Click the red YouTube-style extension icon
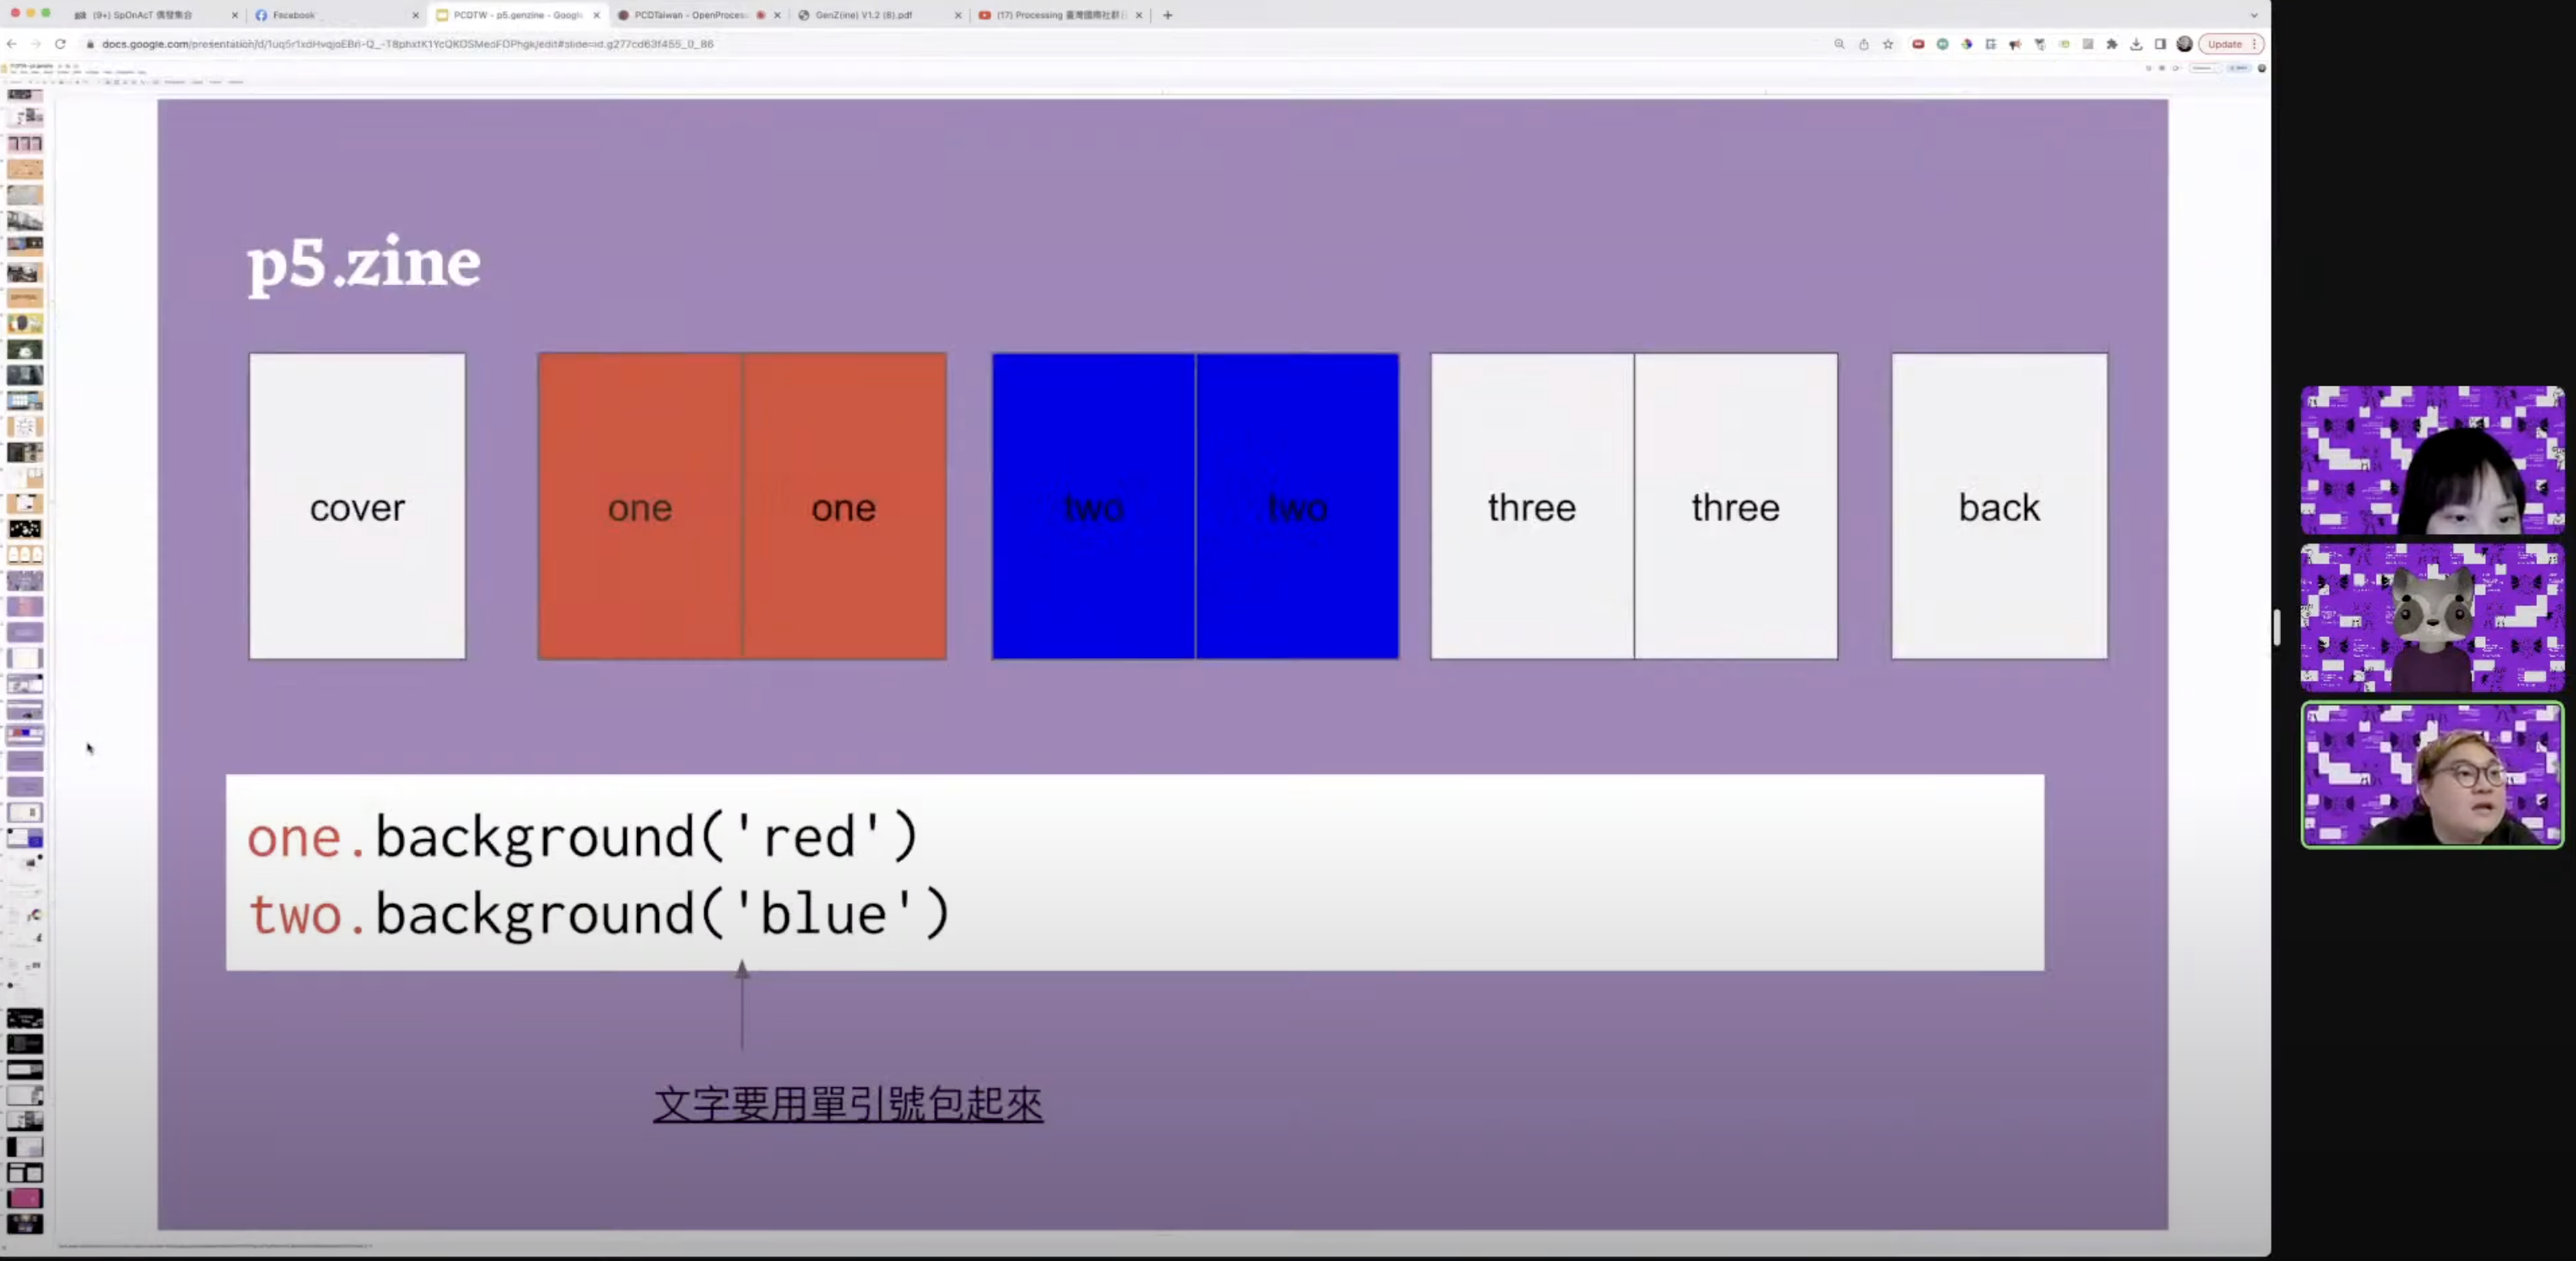This screenshot has height=1261, width=2576. [1918, 44]
